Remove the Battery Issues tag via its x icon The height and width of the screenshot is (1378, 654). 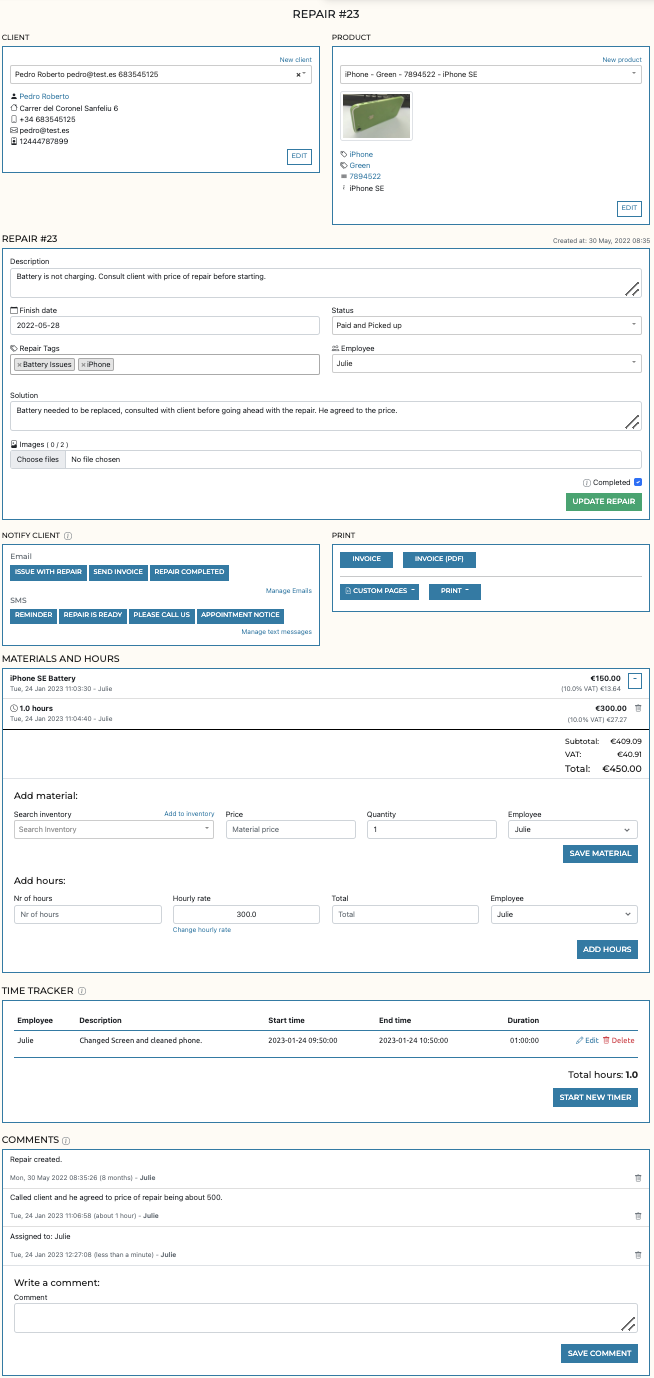pos(18,364)
